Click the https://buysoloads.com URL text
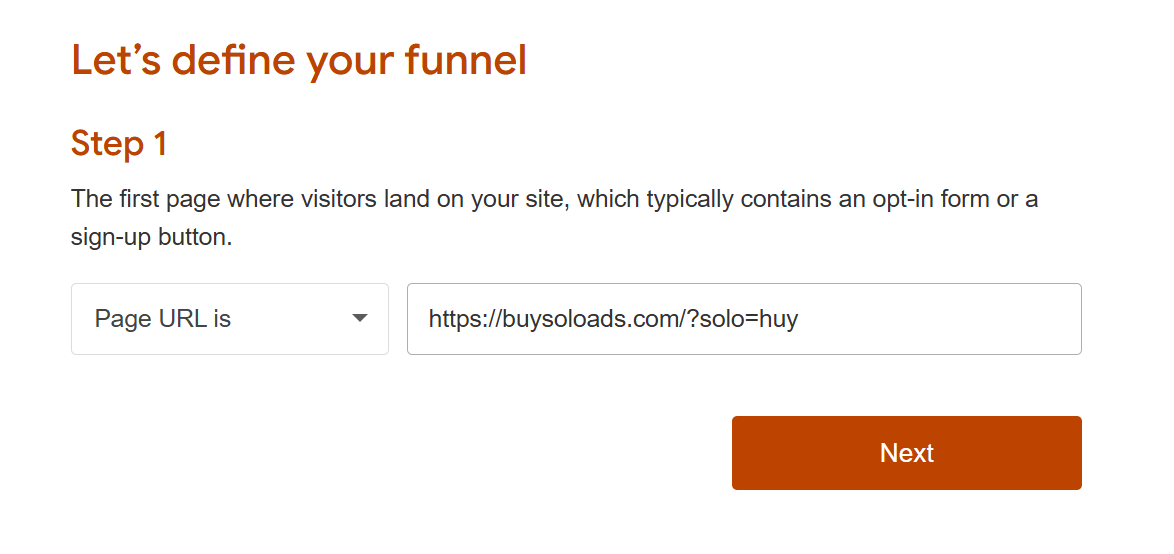Viewport: 1174px width, 554px height. pyautogui.click(x=613, y=320)
